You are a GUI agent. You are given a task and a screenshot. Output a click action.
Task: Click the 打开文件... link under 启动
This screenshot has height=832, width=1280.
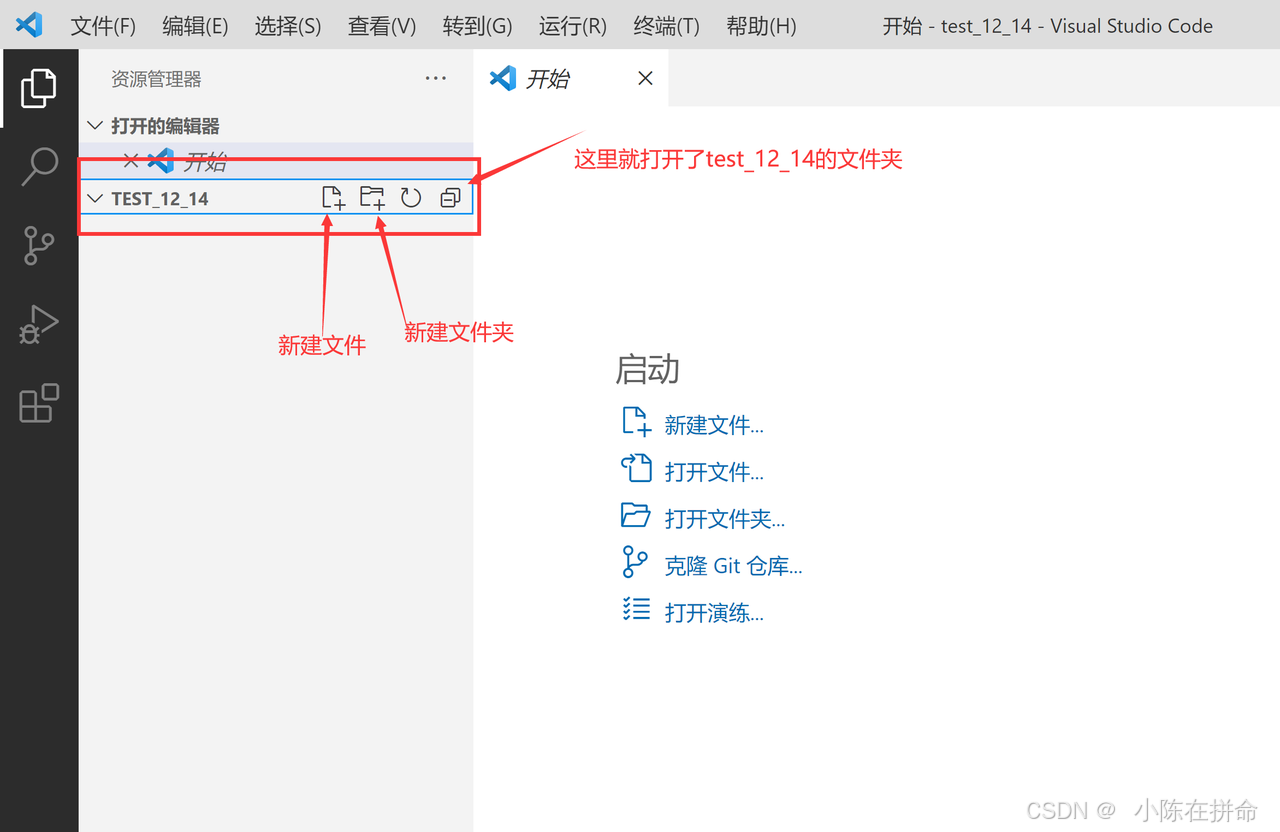click(714, 471)
